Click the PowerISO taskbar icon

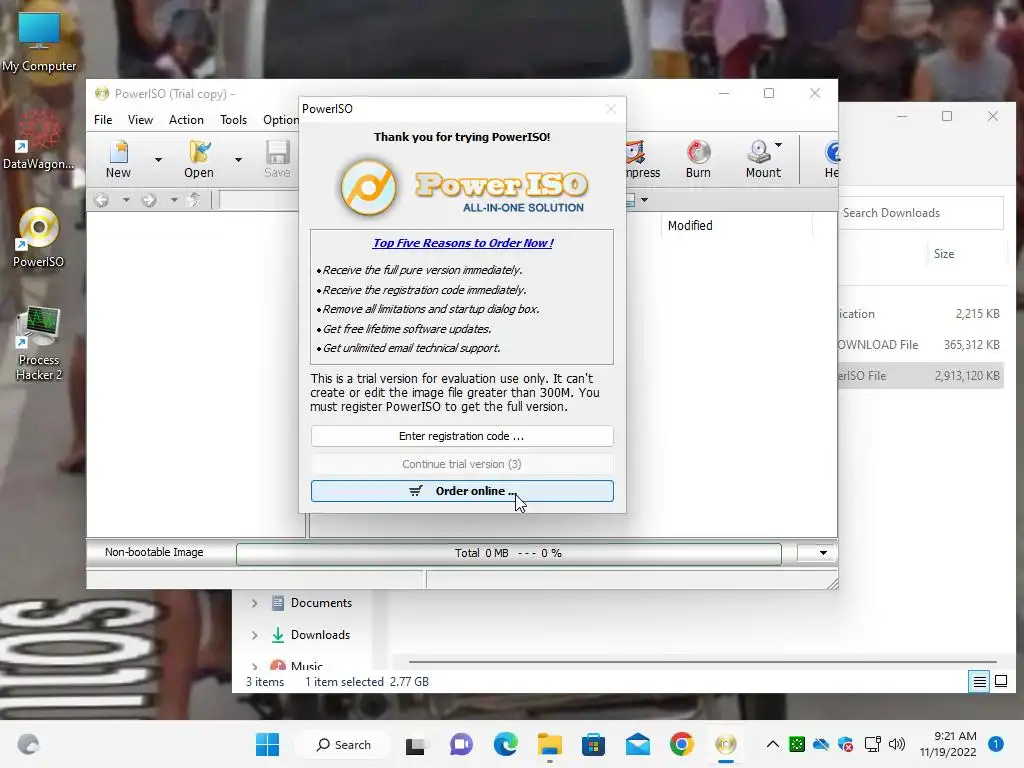[726, 744]
